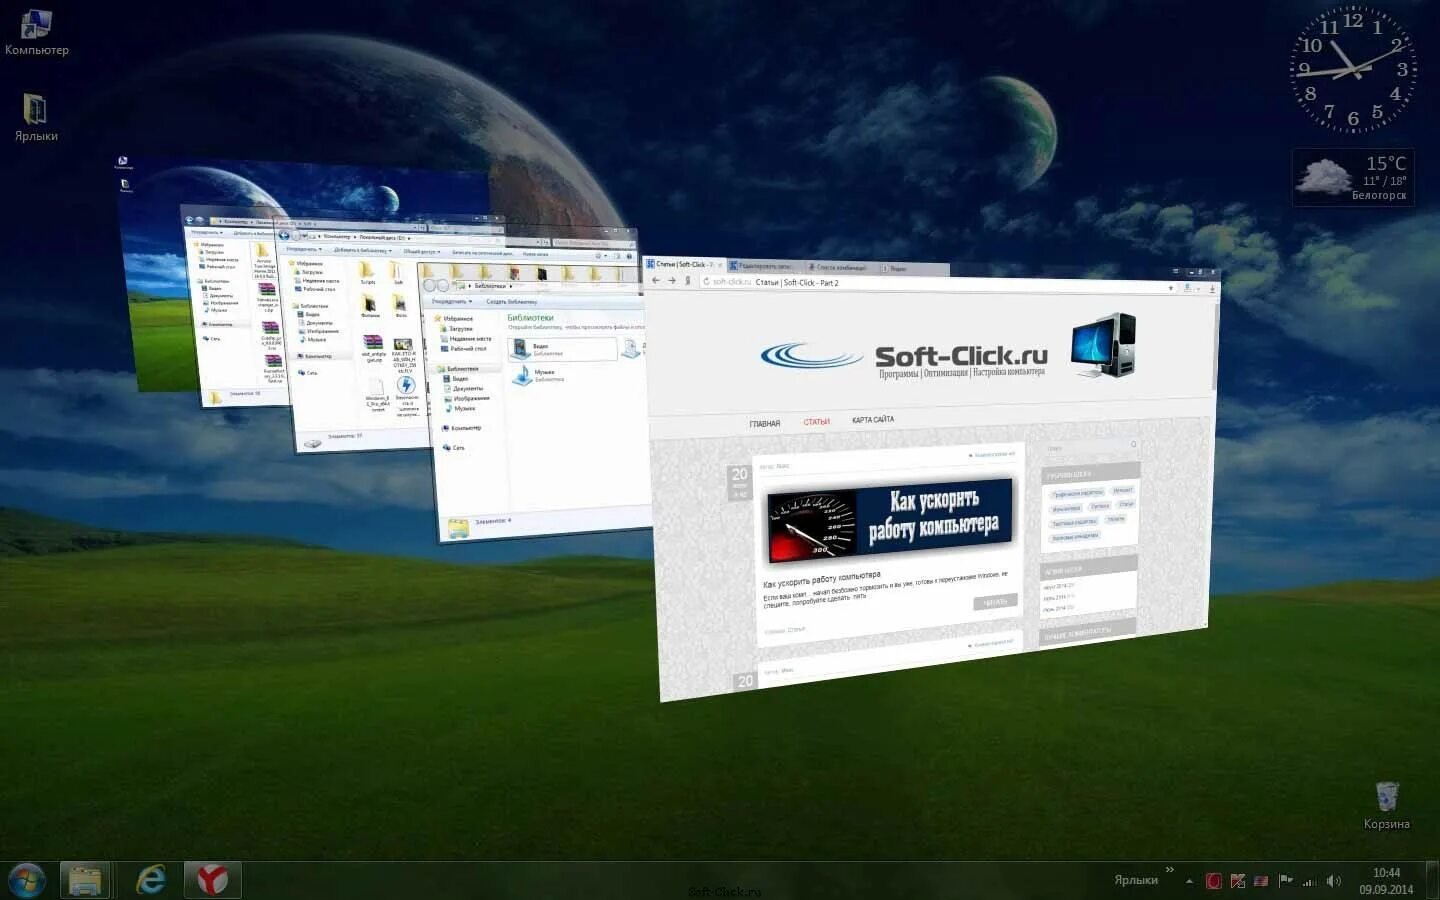Click the Action Center flag icon in the tray
The width and height of the screenshot is (1440, 900).
tap(1285, 881)
